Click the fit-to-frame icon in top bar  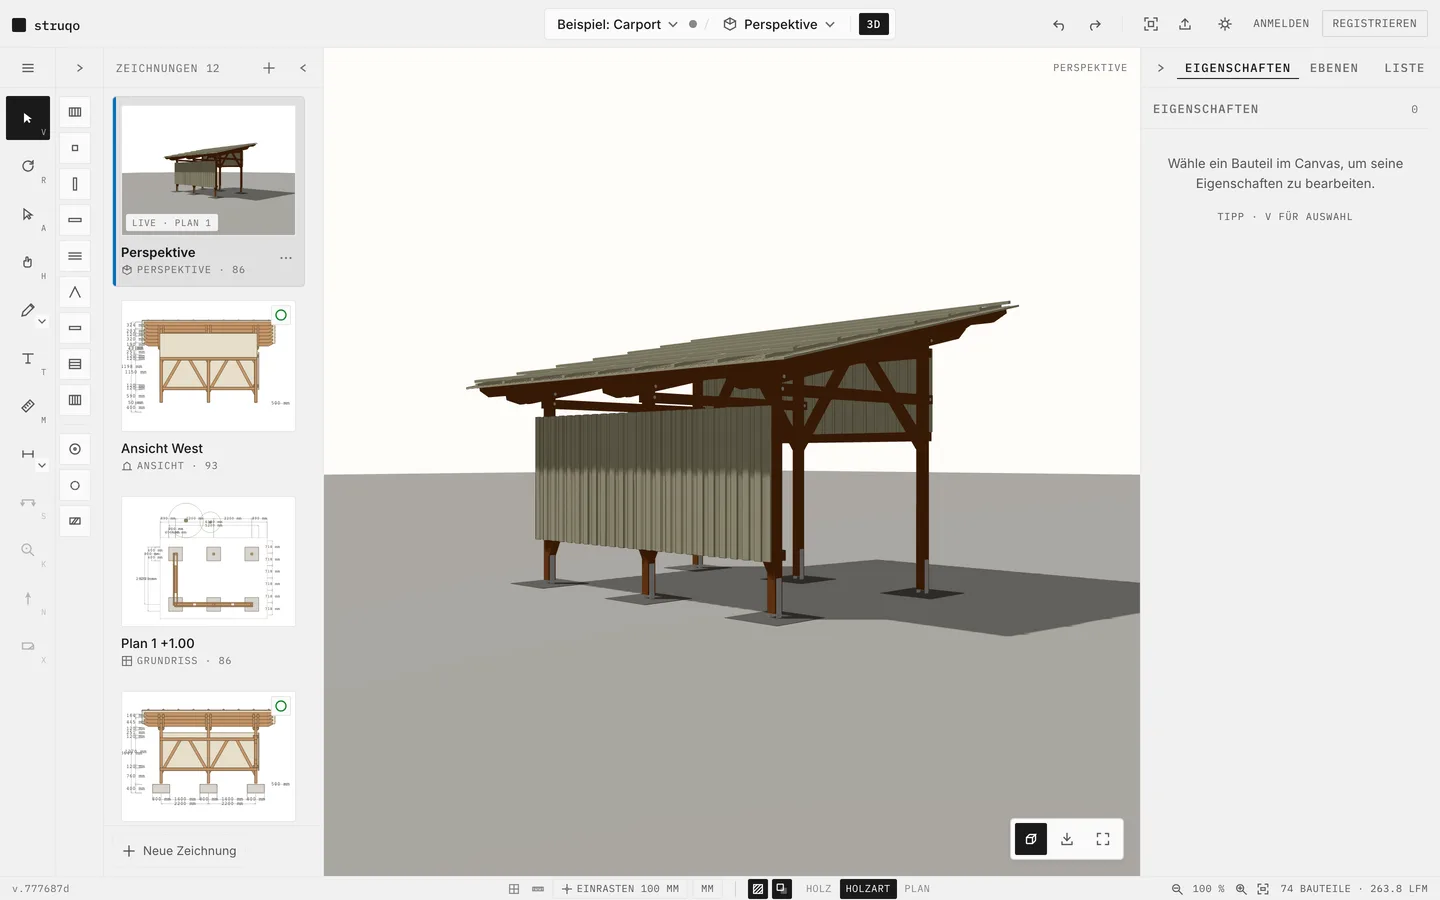click(1151, 24)
